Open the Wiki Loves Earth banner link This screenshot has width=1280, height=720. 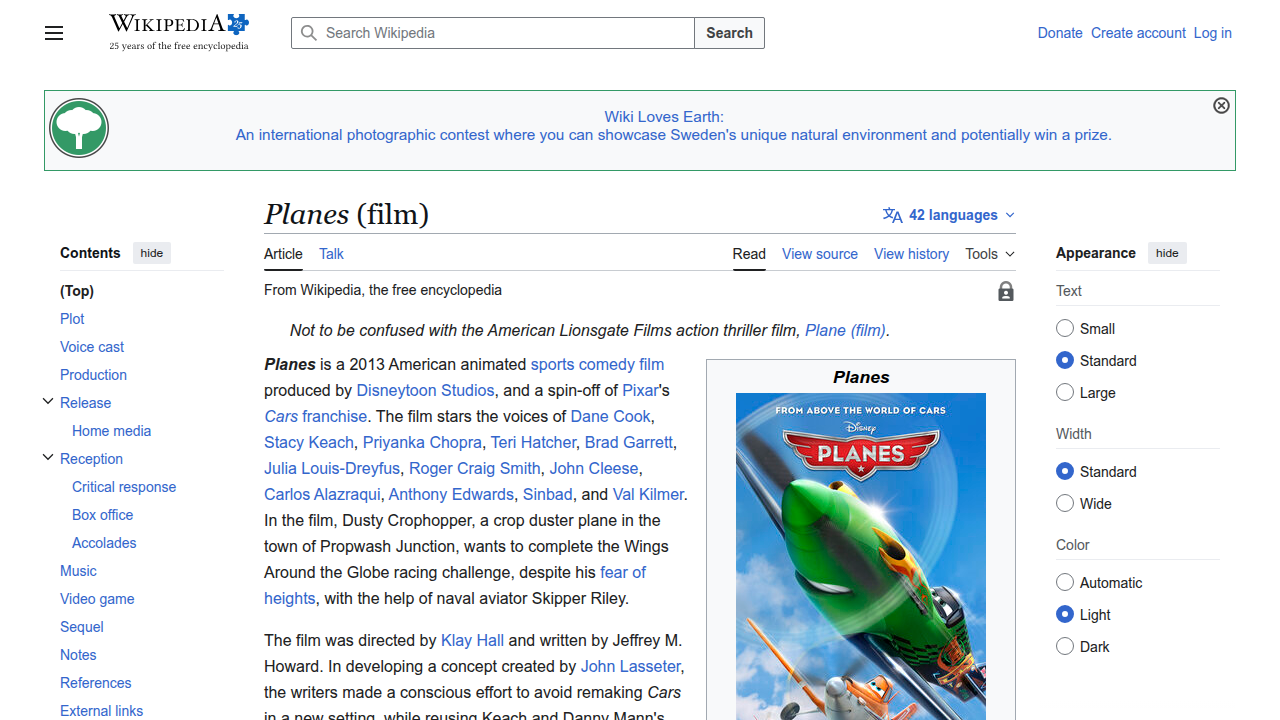click(x=673, y=126)
